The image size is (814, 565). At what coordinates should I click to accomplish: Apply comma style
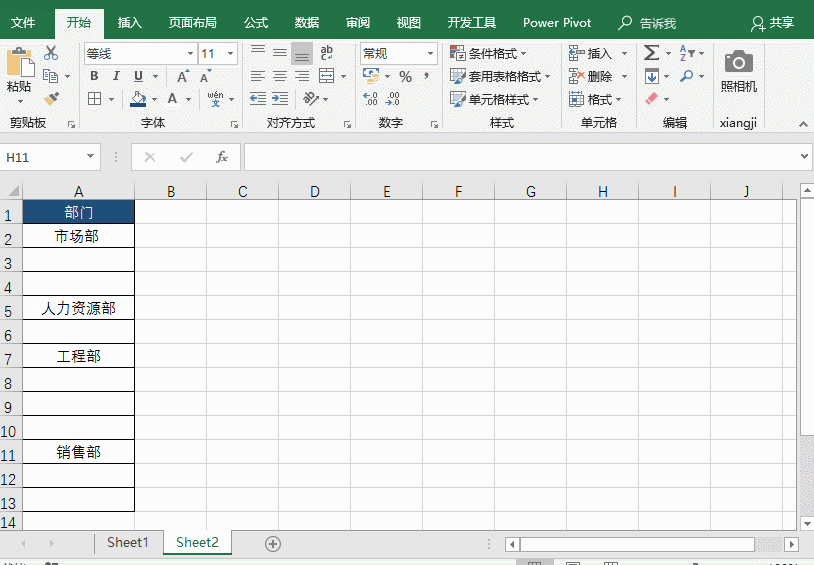[x=426, y=76]
